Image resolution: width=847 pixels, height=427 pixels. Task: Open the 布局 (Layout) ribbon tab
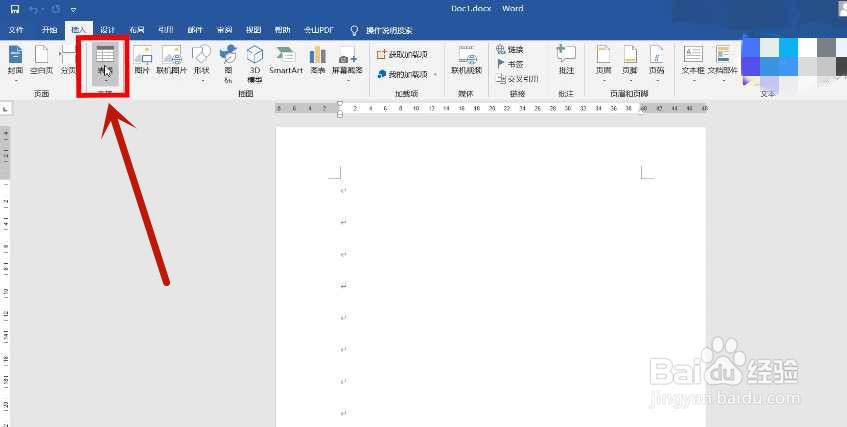[137, 30]
